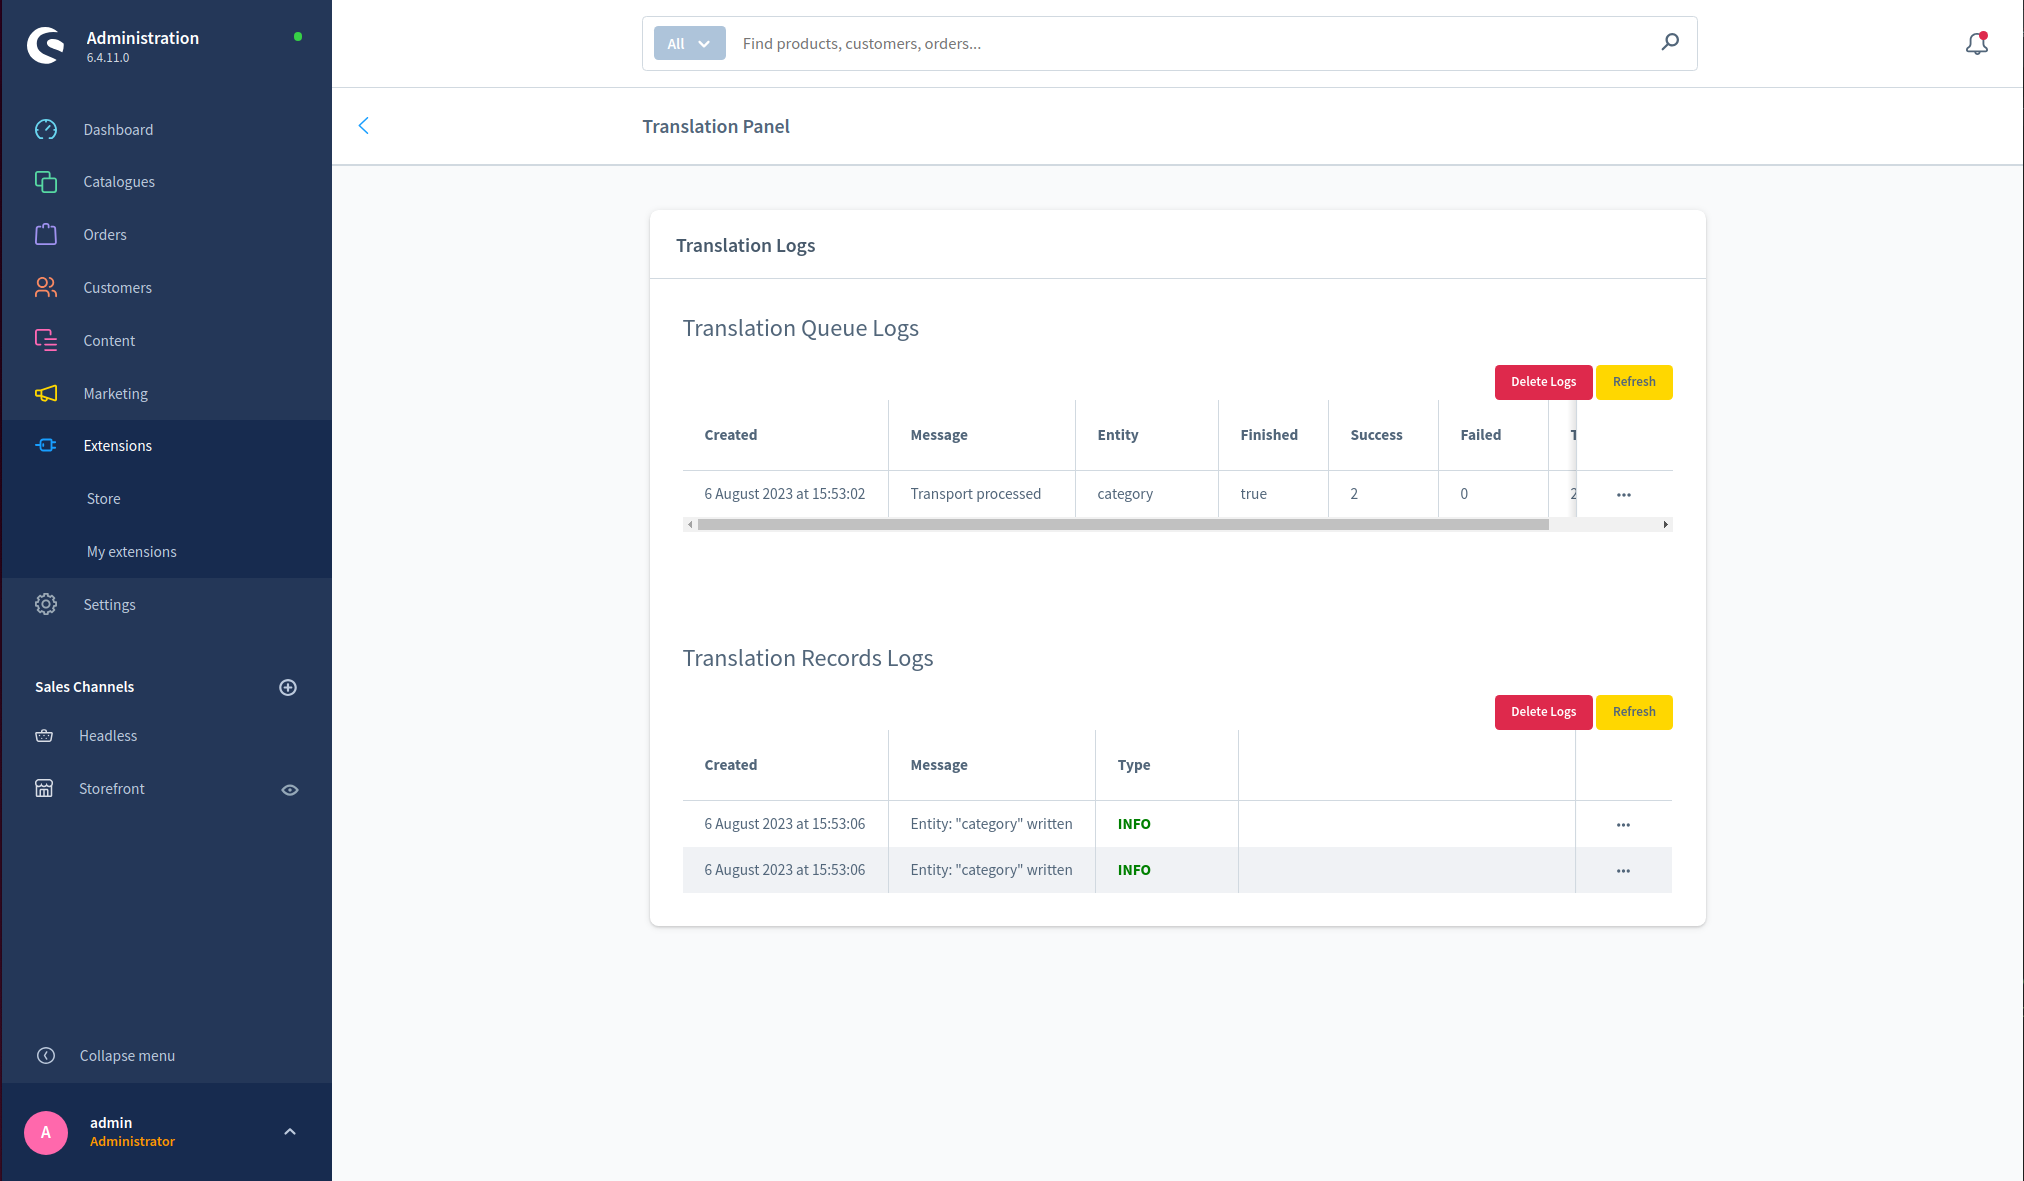Open Orders menu item
This screenshot has width=2024, height=1181.
[x=105, y=234]
